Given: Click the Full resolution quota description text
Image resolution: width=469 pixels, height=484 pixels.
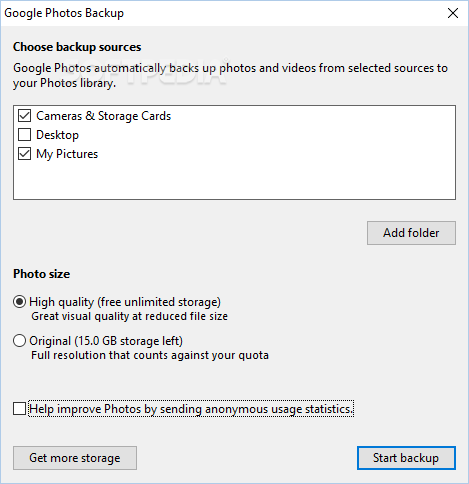Looking at the screenshot, I should [x=150, y=355].
